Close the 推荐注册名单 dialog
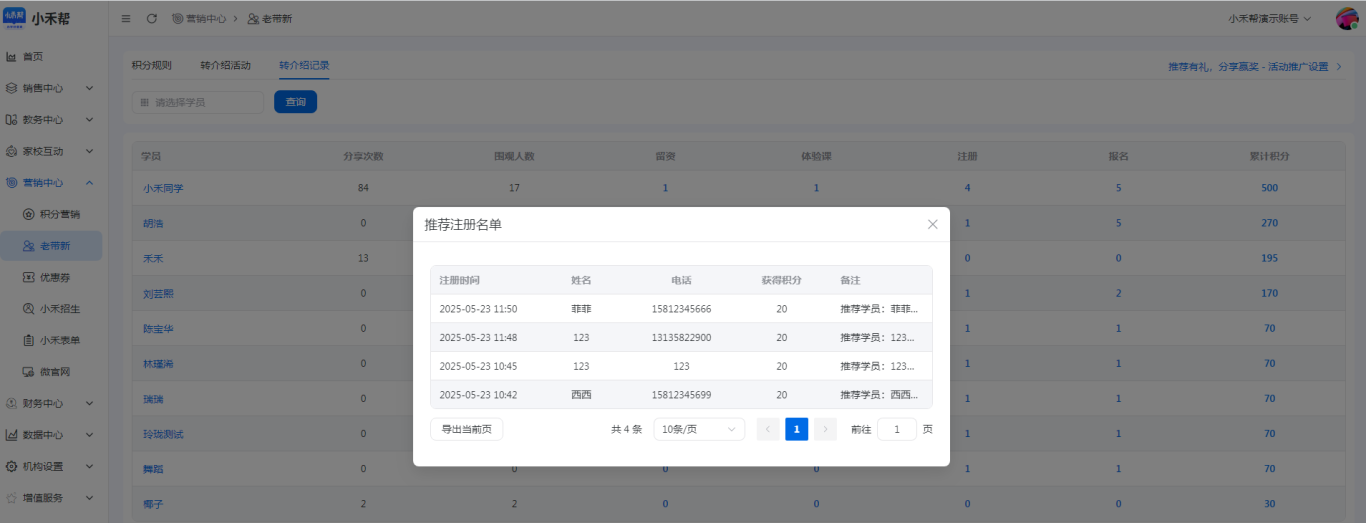The height and width of the screenshot is (523, 1366). [932, 224]
